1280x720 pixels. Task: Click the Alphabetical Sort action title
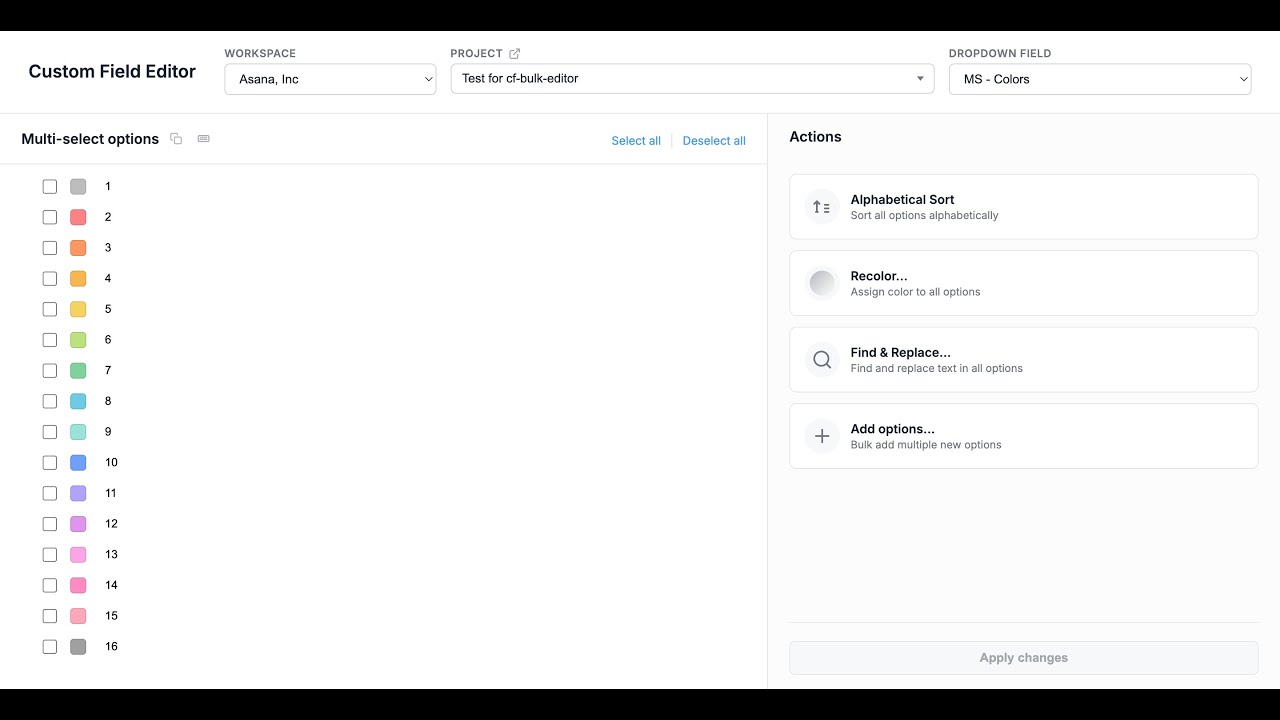902,200
